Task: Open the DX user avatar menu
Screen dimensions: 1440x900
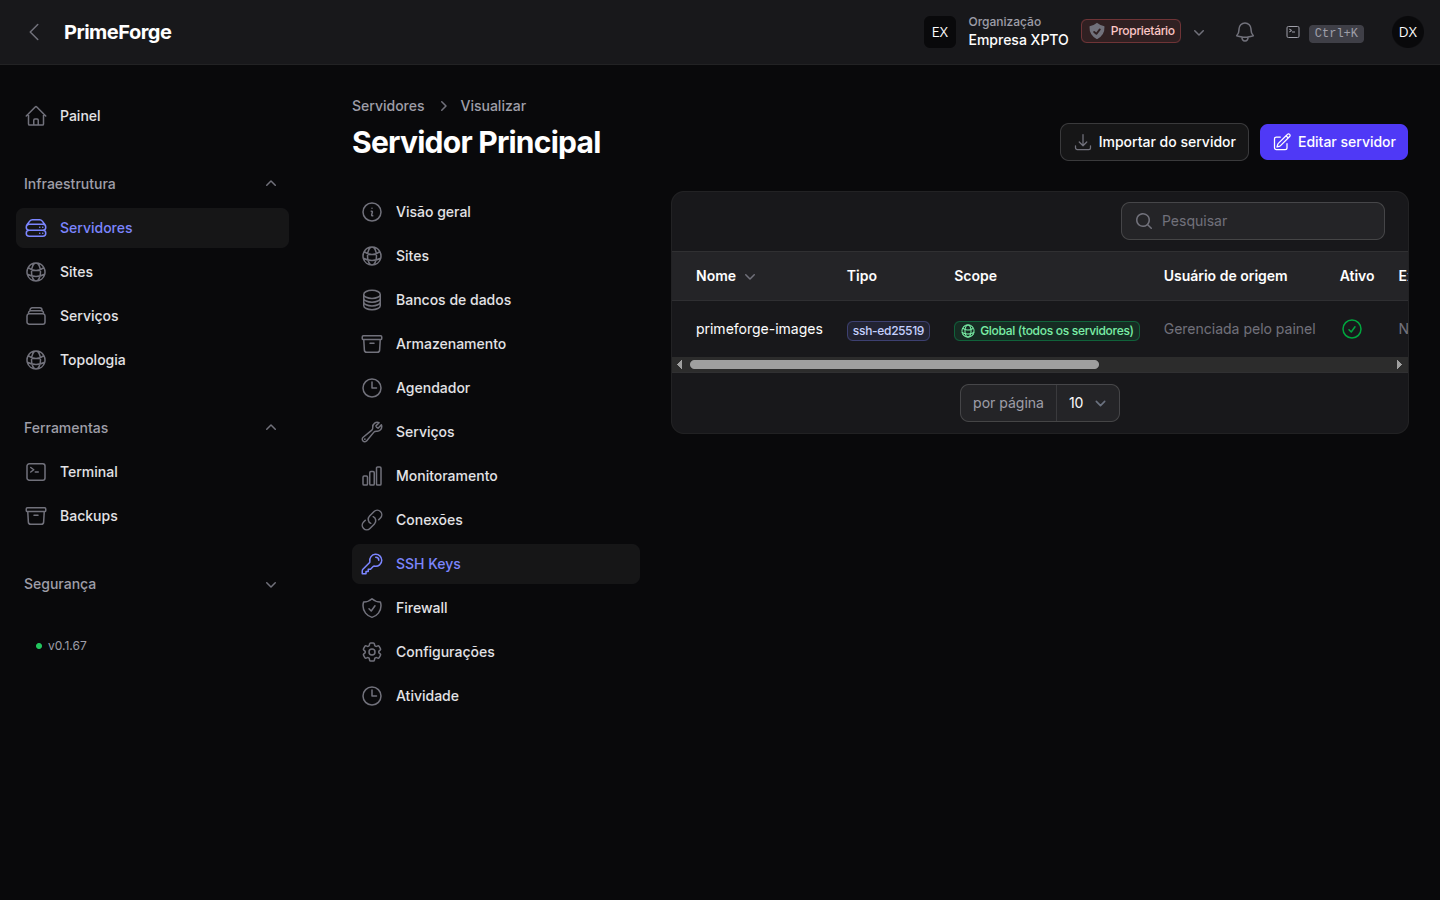Action: 1408,32
